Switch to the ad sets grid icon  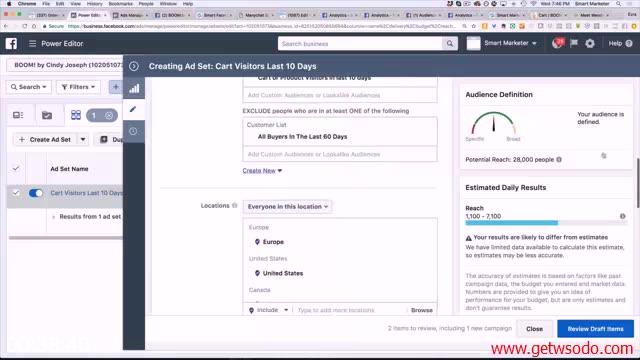click(x=76, y=115)
